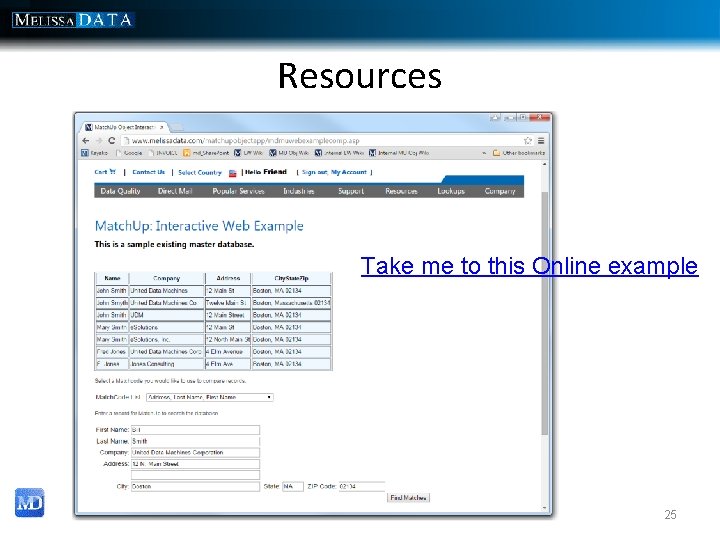
Task: Click scrollbar up arrow
Action: (545, 164)
